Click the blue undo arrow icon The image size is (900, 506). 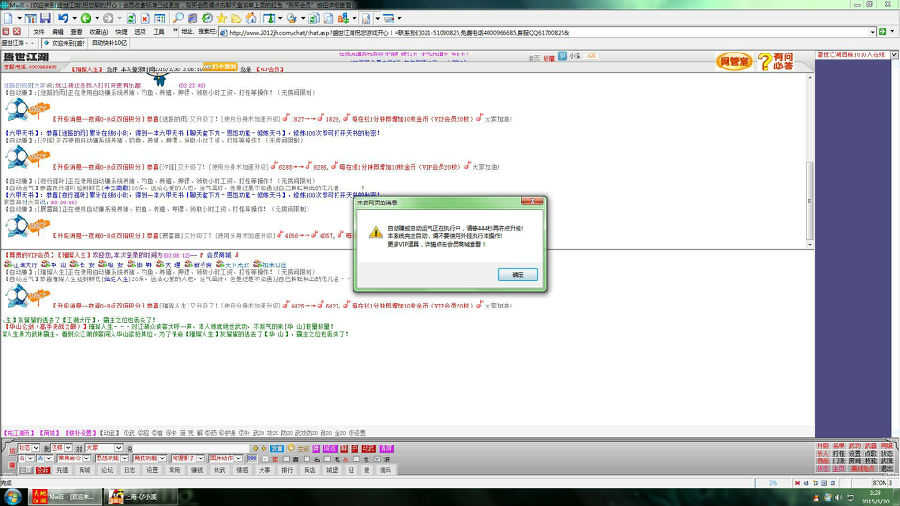63,19
